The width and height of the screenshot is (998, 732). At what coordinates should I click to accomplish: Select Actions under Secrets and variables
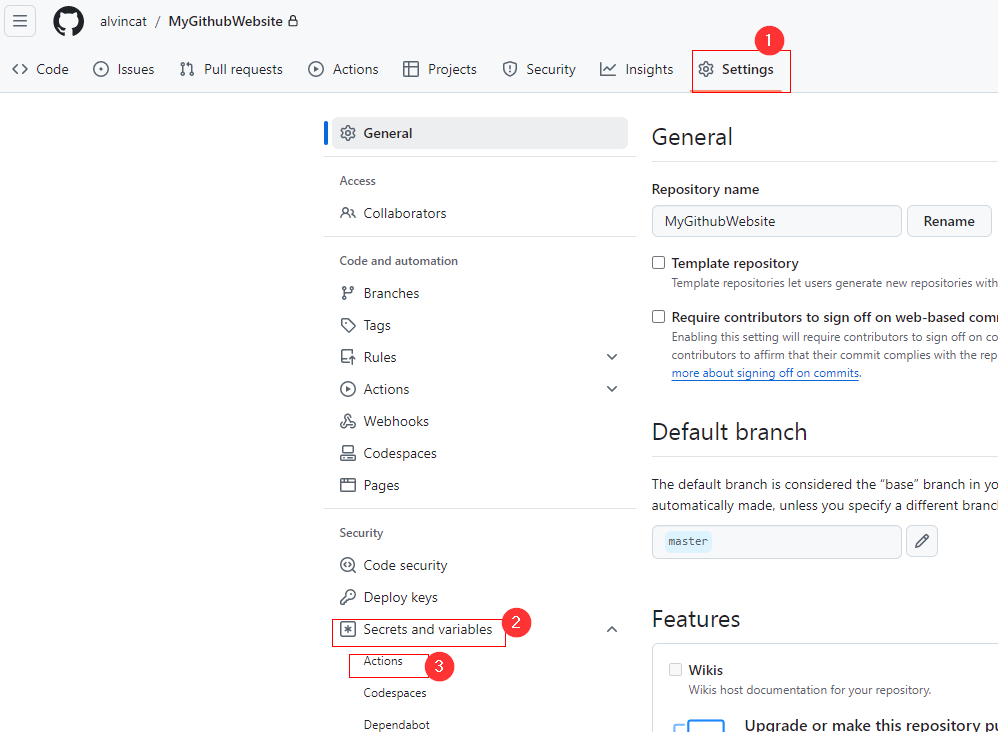(x=383, y=661)
